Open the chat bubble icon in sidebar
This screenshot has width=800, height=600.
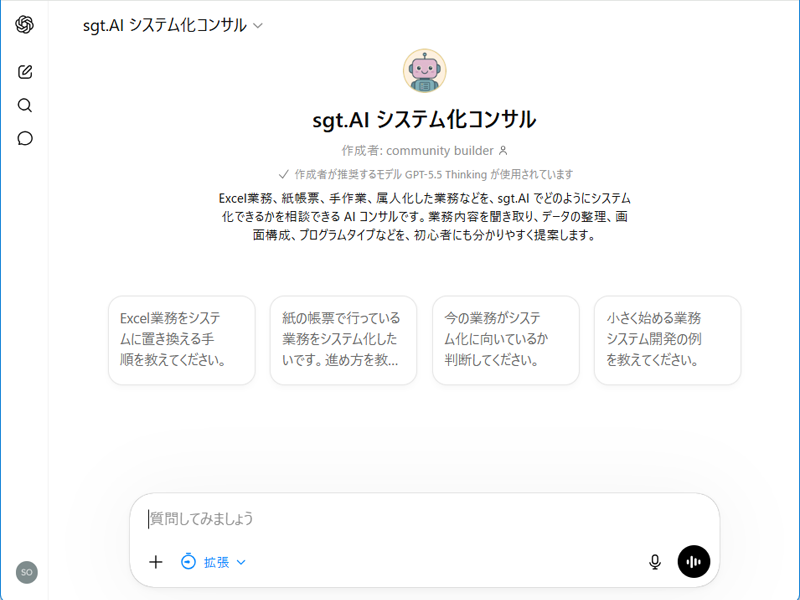pyautogui.click(x=24, y=138)
